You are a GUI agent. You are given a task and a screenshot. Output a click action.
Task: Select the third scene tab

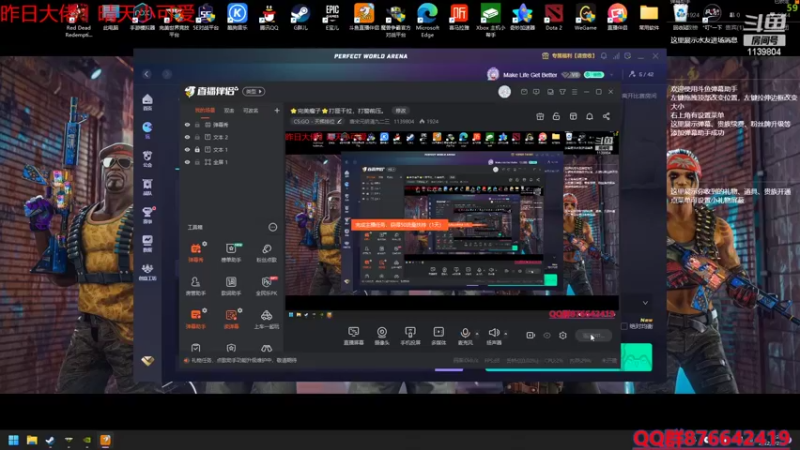coord(250,110)
